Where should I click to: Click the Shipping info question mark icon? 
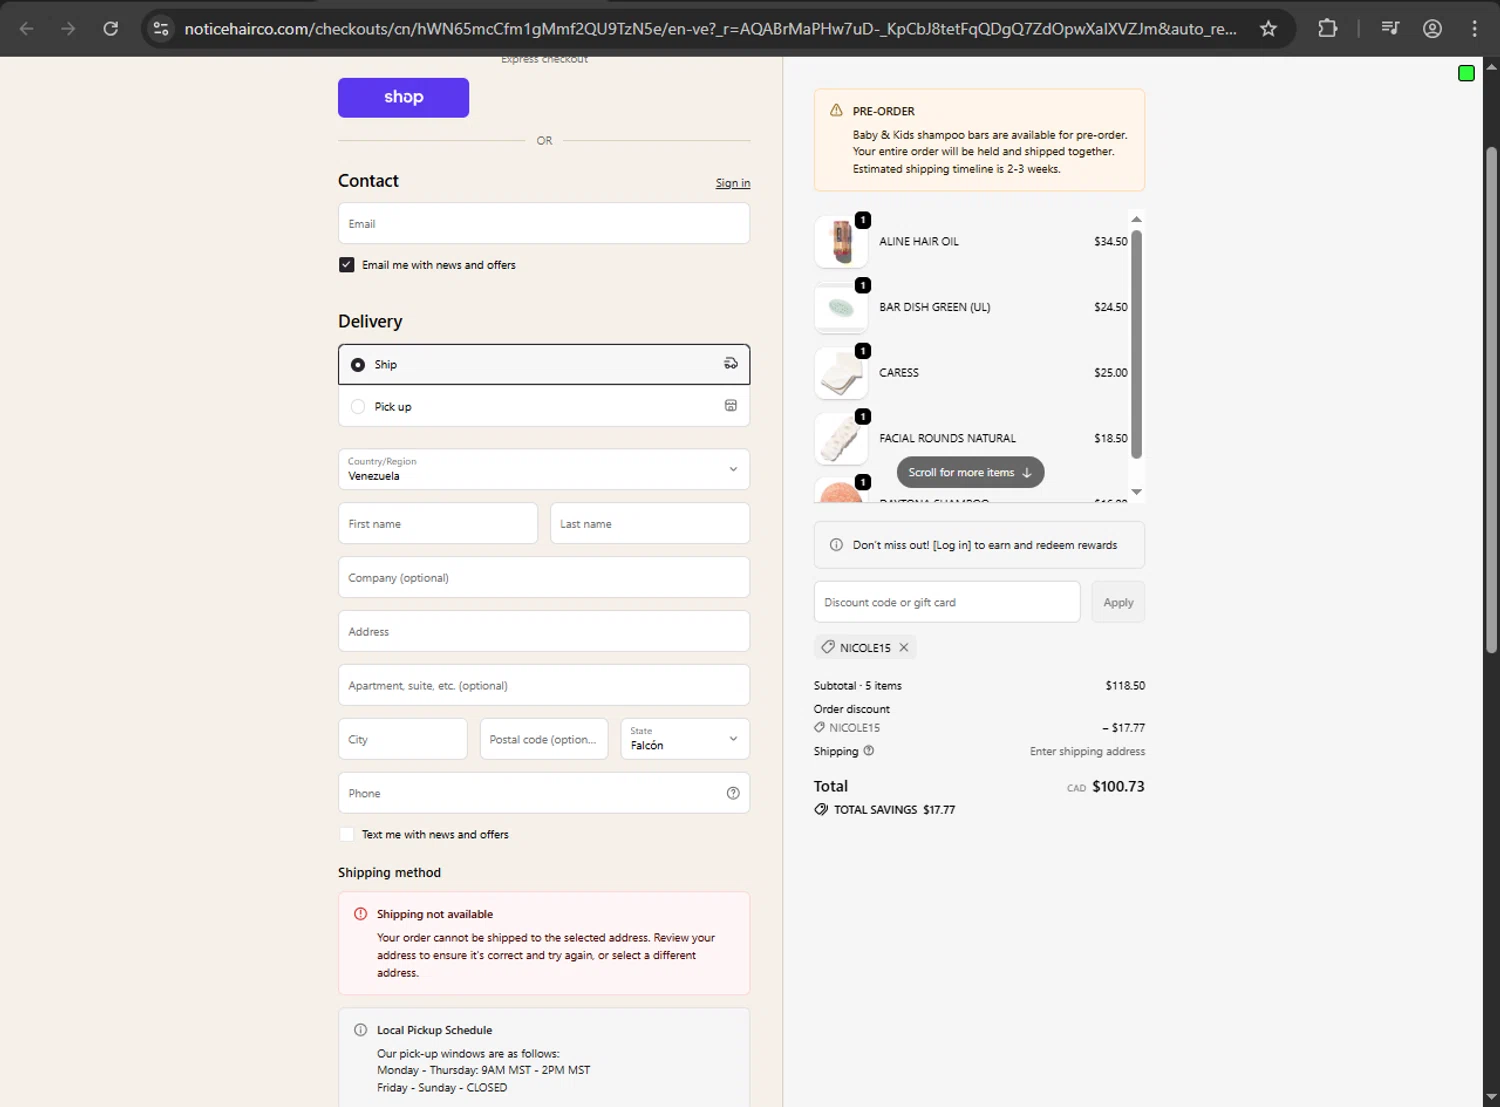[x=868, y=751]
